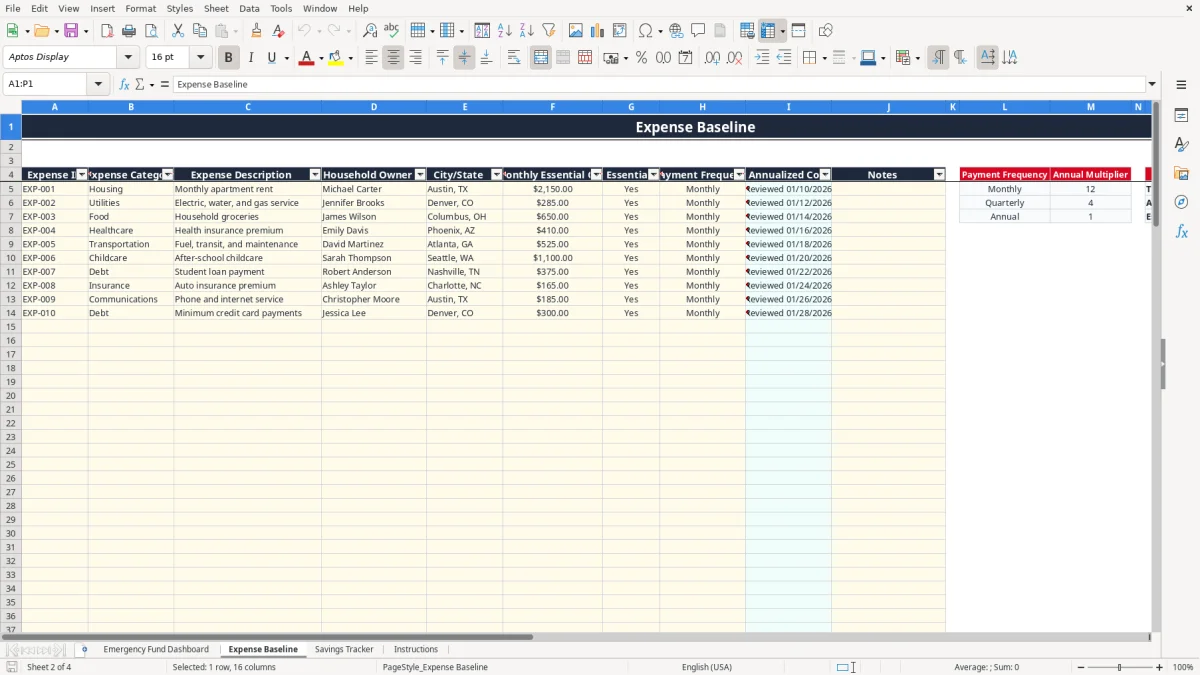Click the Cut scissors icon

click(178, 31)
